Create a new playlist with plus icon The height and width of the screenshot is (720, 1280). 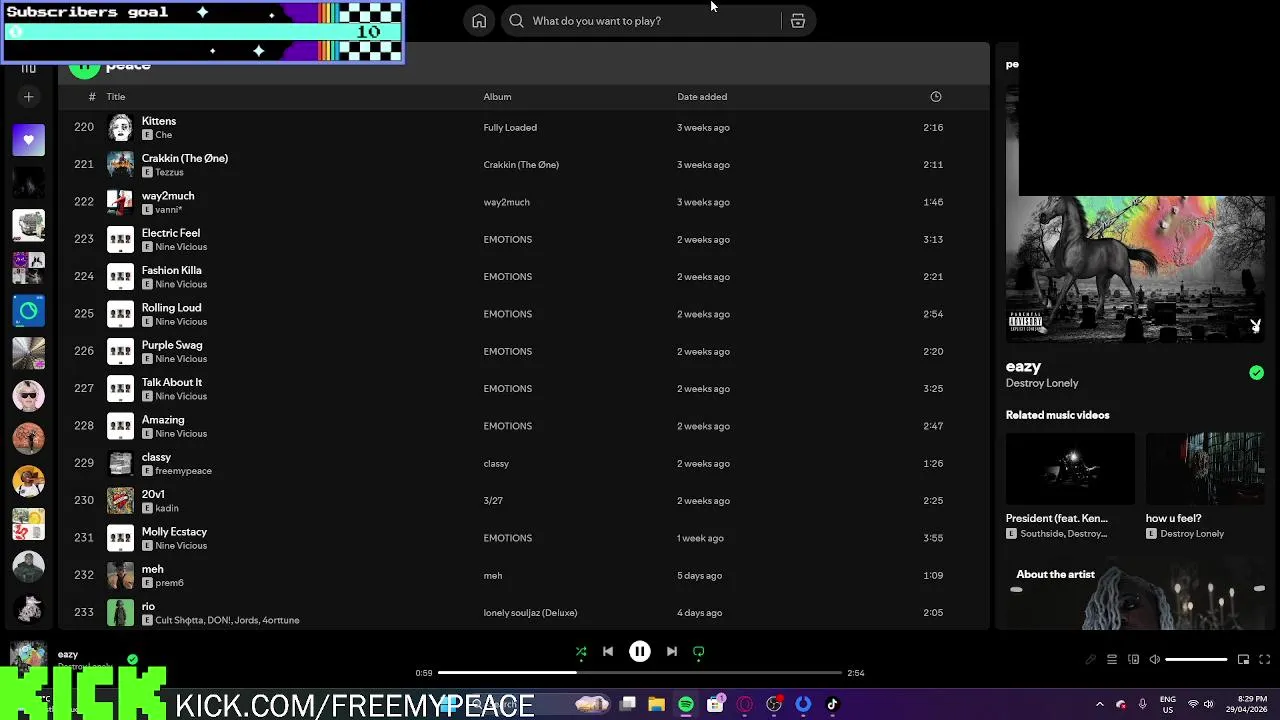point(29,97)
